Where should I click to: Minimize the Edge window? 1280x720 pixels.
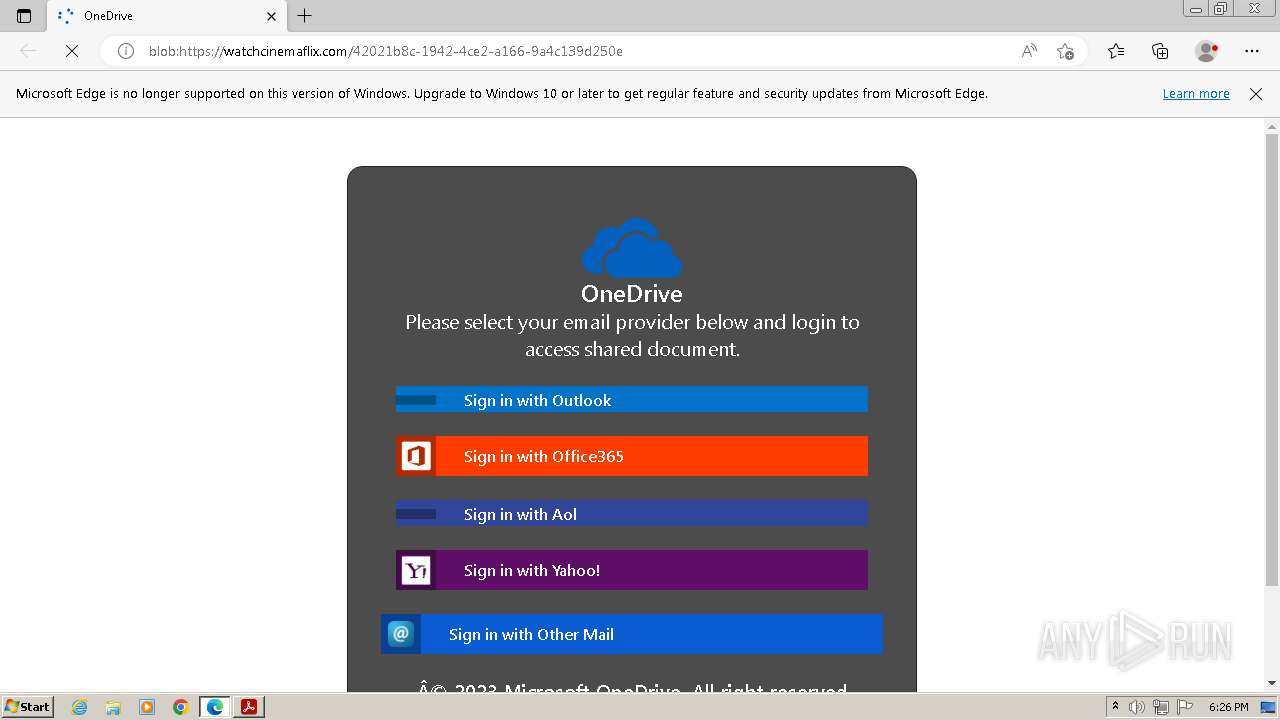(x=1196, y=9)
